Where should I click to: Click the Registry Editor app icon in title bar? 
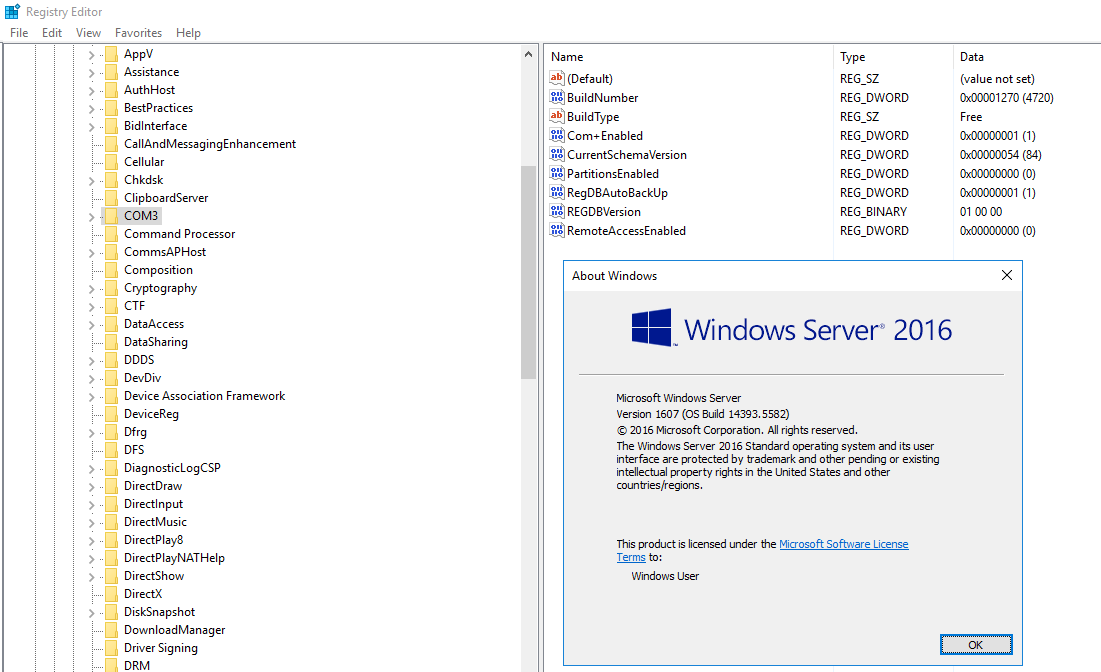click(13, 11)
